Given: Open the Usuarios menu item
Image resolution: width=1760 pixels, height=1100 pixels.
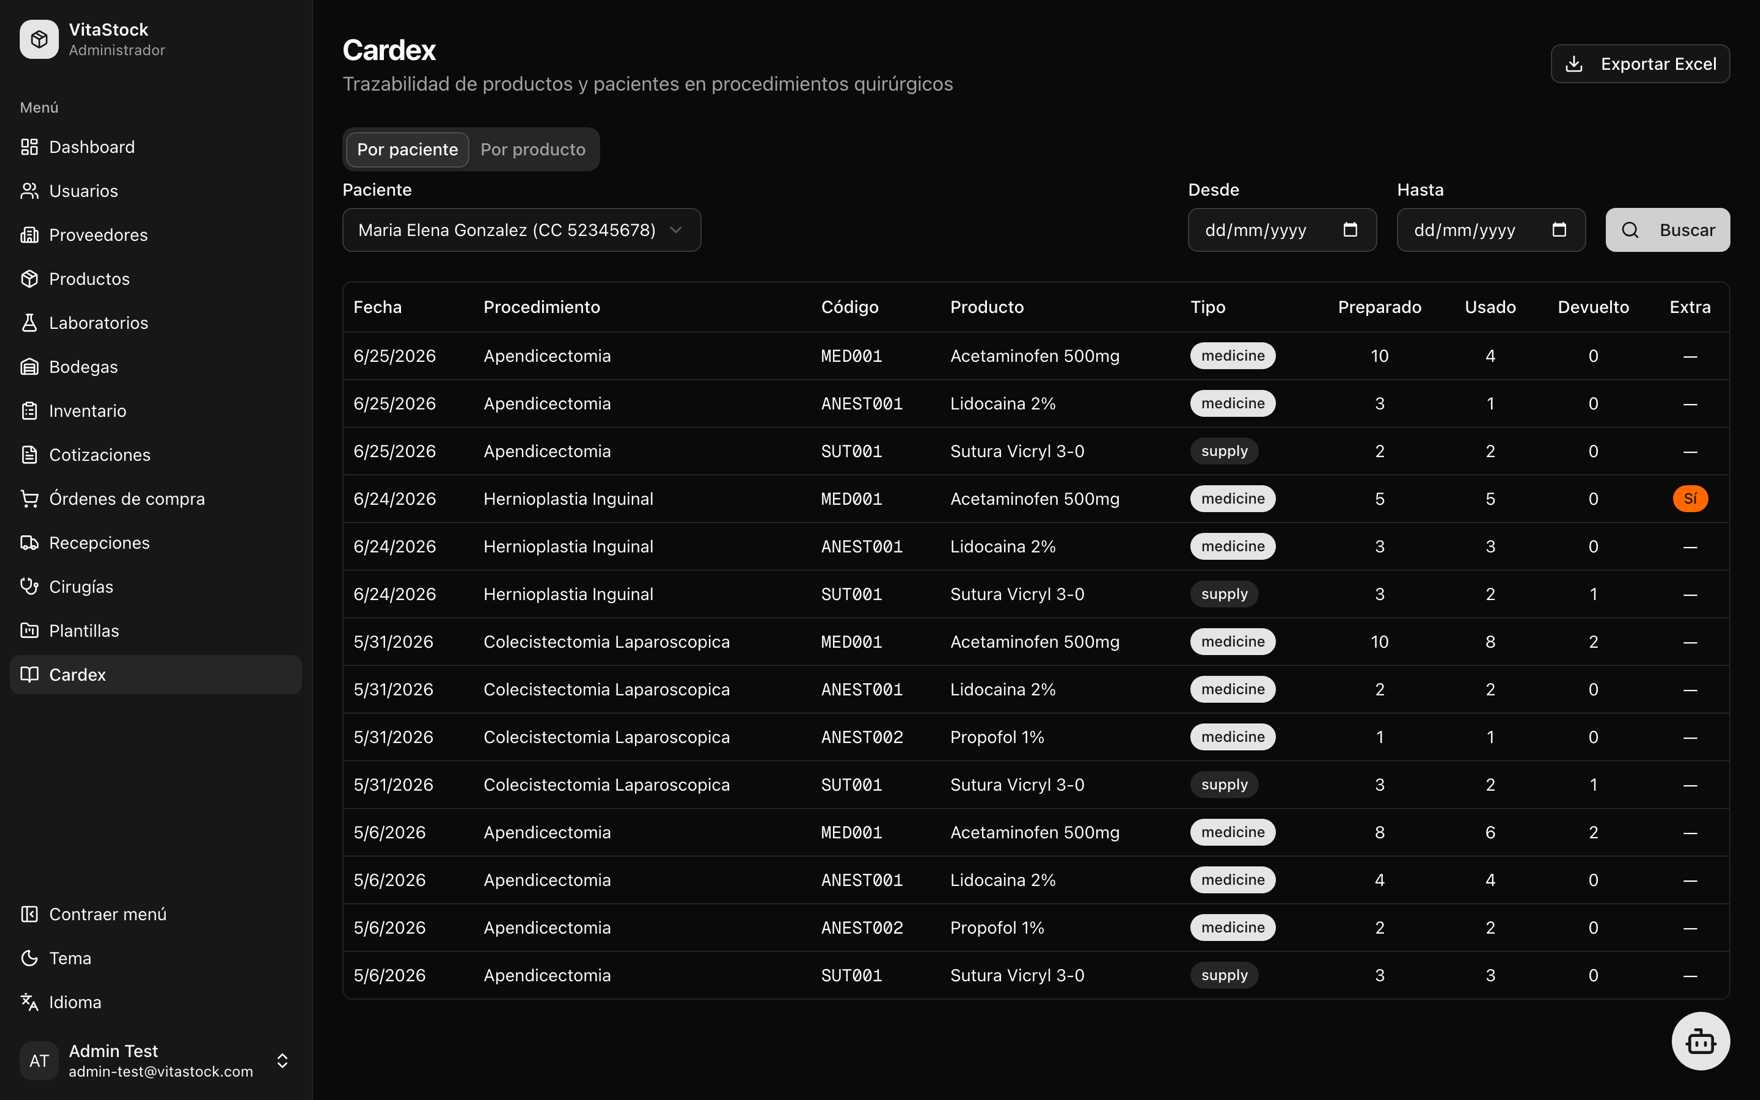Looking at the screenshot, I should [156, 191].
